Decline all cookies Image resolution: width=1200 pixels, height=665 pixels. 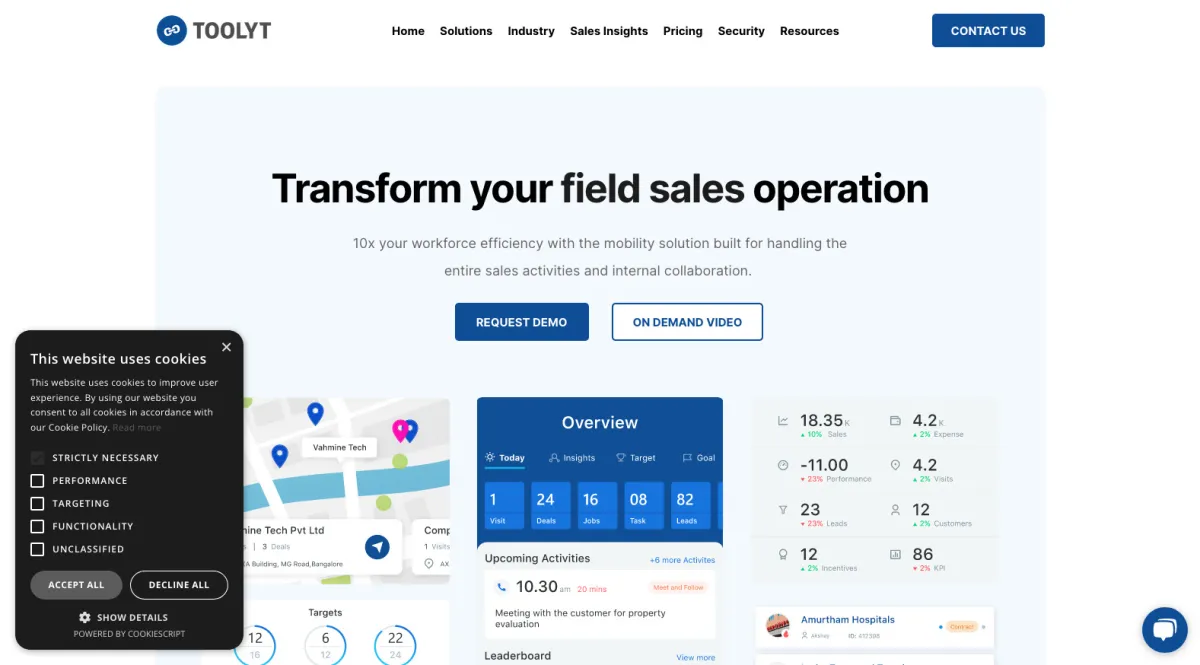point(179,585)
